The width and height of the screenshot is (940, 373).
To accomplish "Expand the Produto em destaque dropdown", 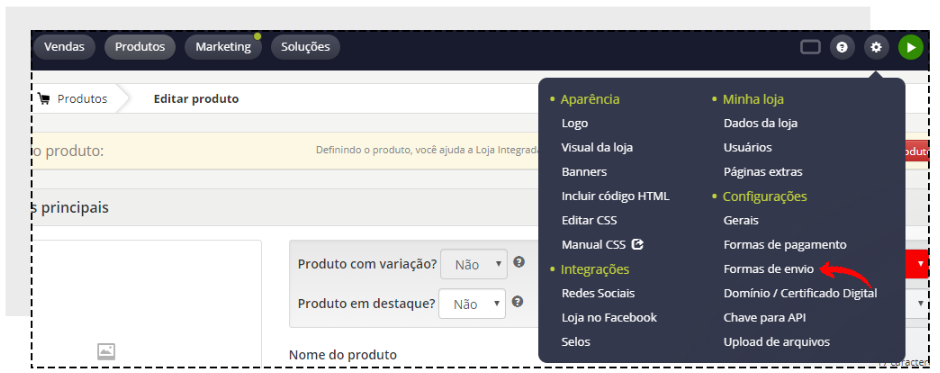I will (x=472, y=304).
